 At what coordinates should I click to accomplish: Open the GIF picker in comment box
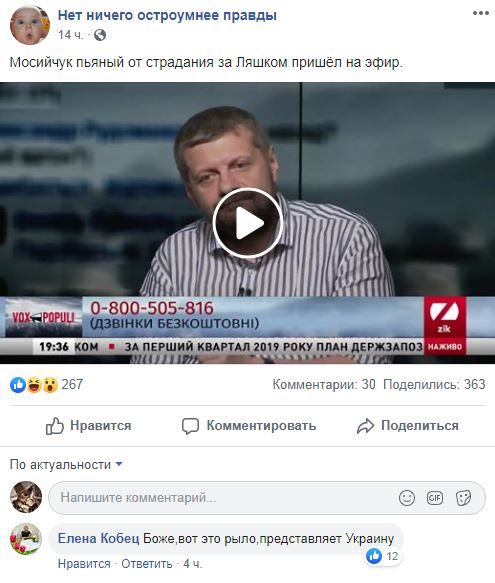(435, 497)
